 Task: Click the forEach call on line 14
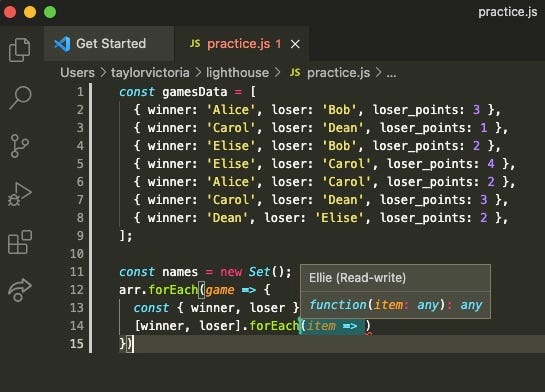click(x=274, y=326)
